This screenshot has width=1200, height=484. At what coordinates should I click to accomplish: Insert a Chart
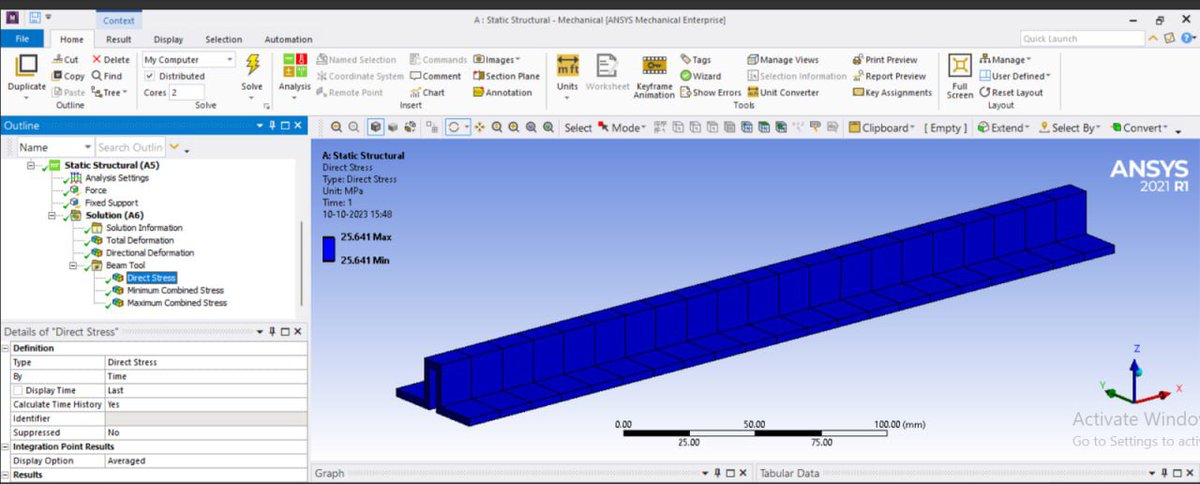pyautogui.click(x=427, y=93)
